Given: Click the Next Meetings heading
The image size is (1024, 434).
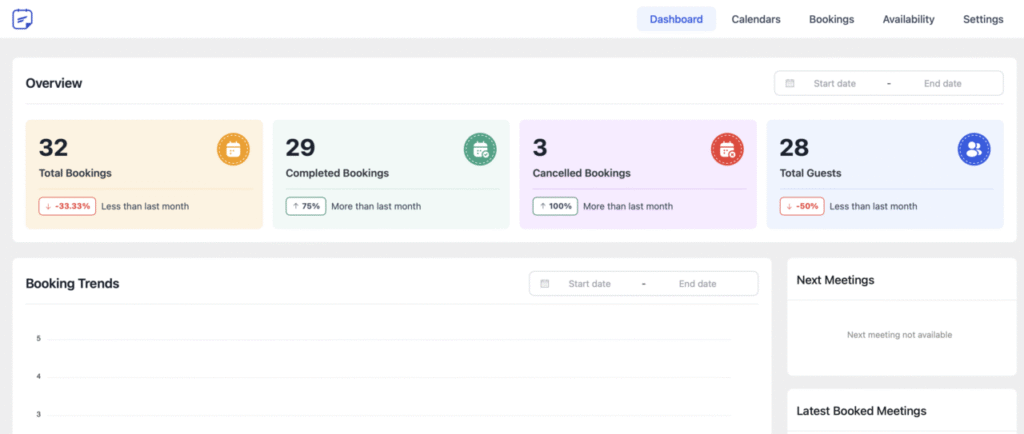Looking at the screenshot, I should coord(835,280).
